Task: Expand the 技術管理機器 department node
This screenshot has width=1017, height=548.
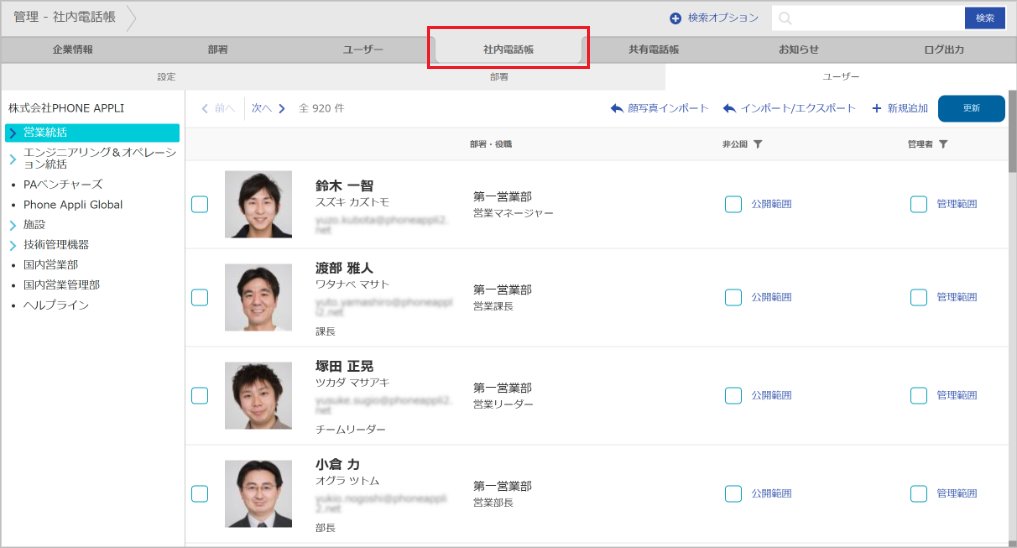Action: (13, 245)
